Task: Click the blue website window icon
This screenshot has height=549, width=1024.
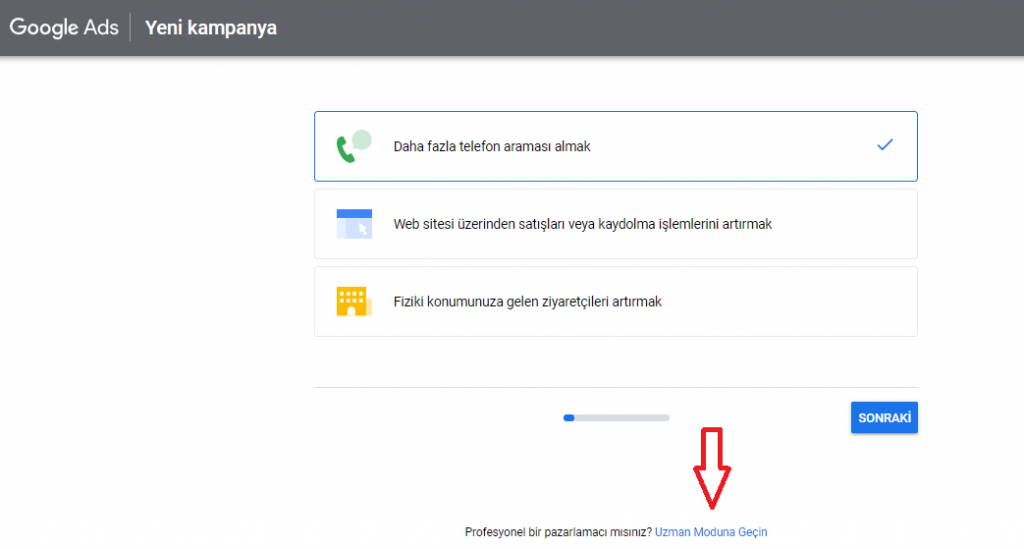Action: click(354, 224)
